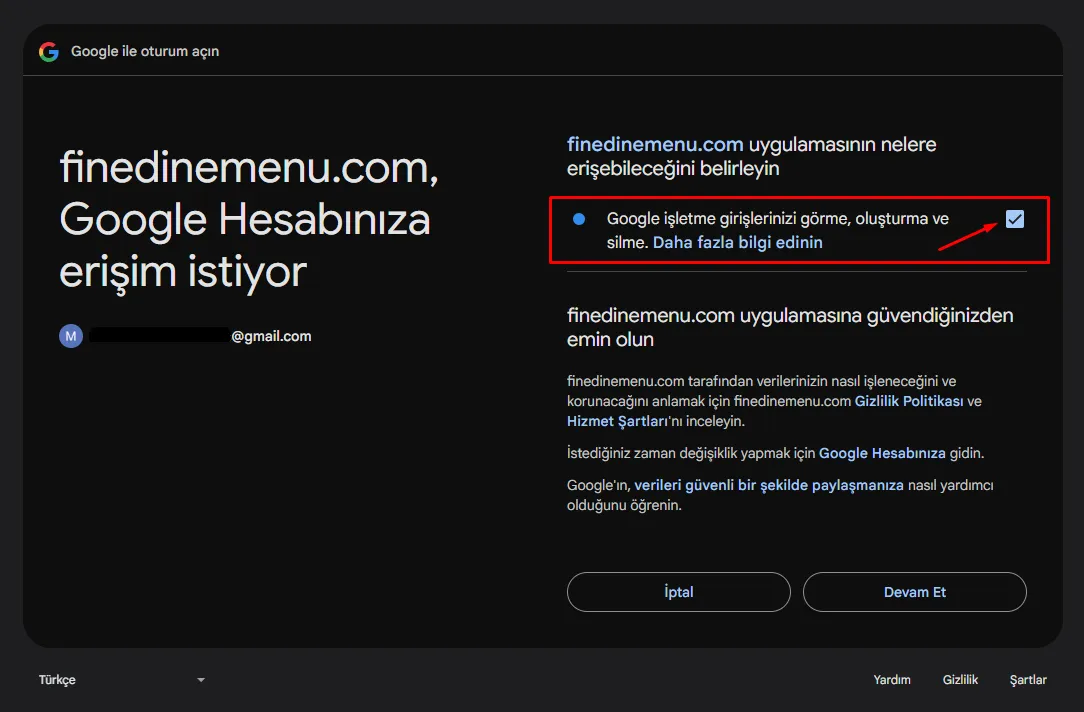Open the Şartlar footer link
The image size is (1084, 712).
pos(1027,680)
